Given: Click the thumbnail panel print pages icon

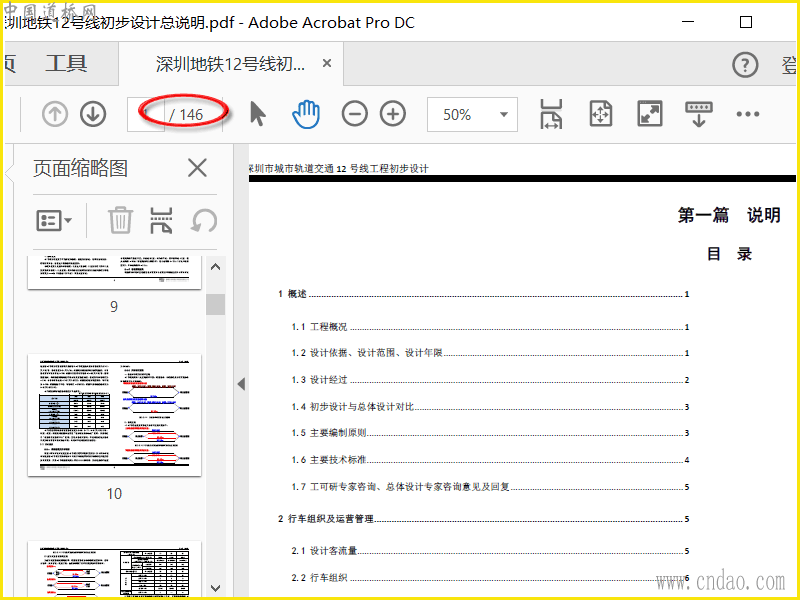Looking at the screenshot, I should click(161, 220).
